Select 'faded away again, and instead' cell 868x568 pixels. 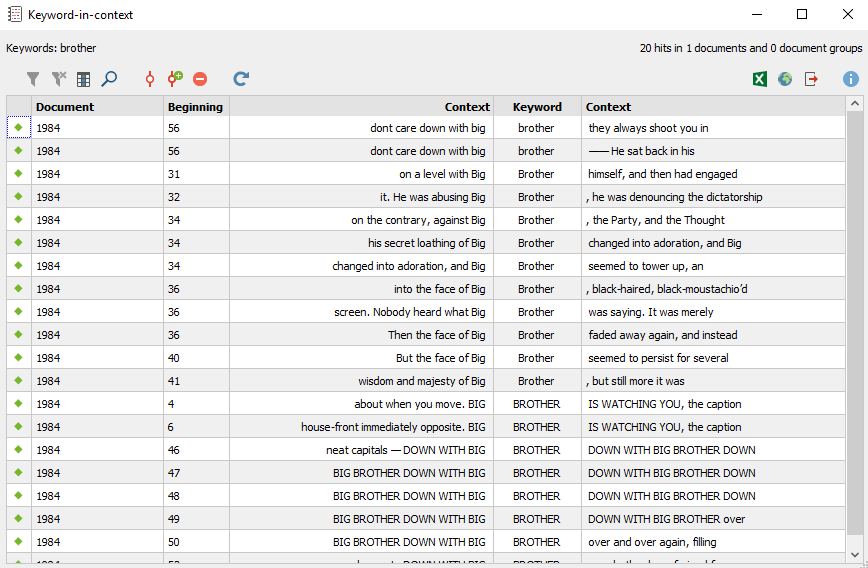pos(713,334)
